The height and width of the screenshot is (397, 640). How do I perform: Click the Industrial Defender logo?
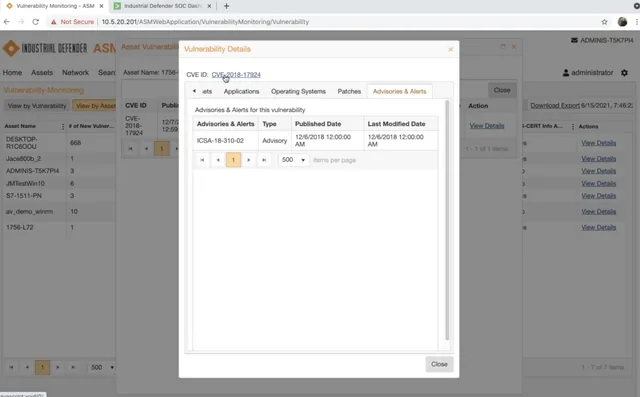[45, 48]
